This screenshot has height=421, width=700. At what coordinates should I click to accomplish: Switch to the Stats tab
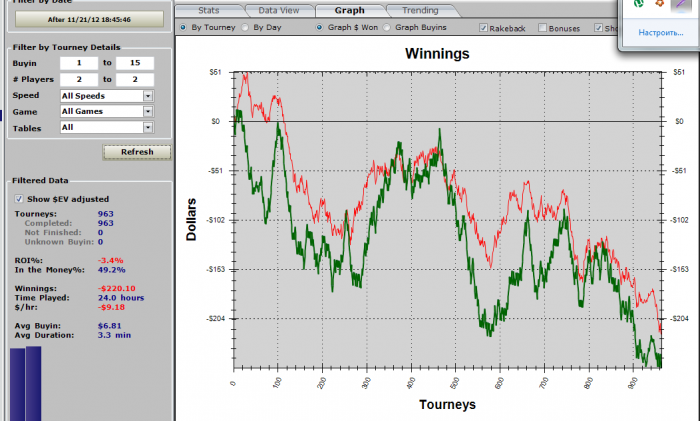point(208,10)
